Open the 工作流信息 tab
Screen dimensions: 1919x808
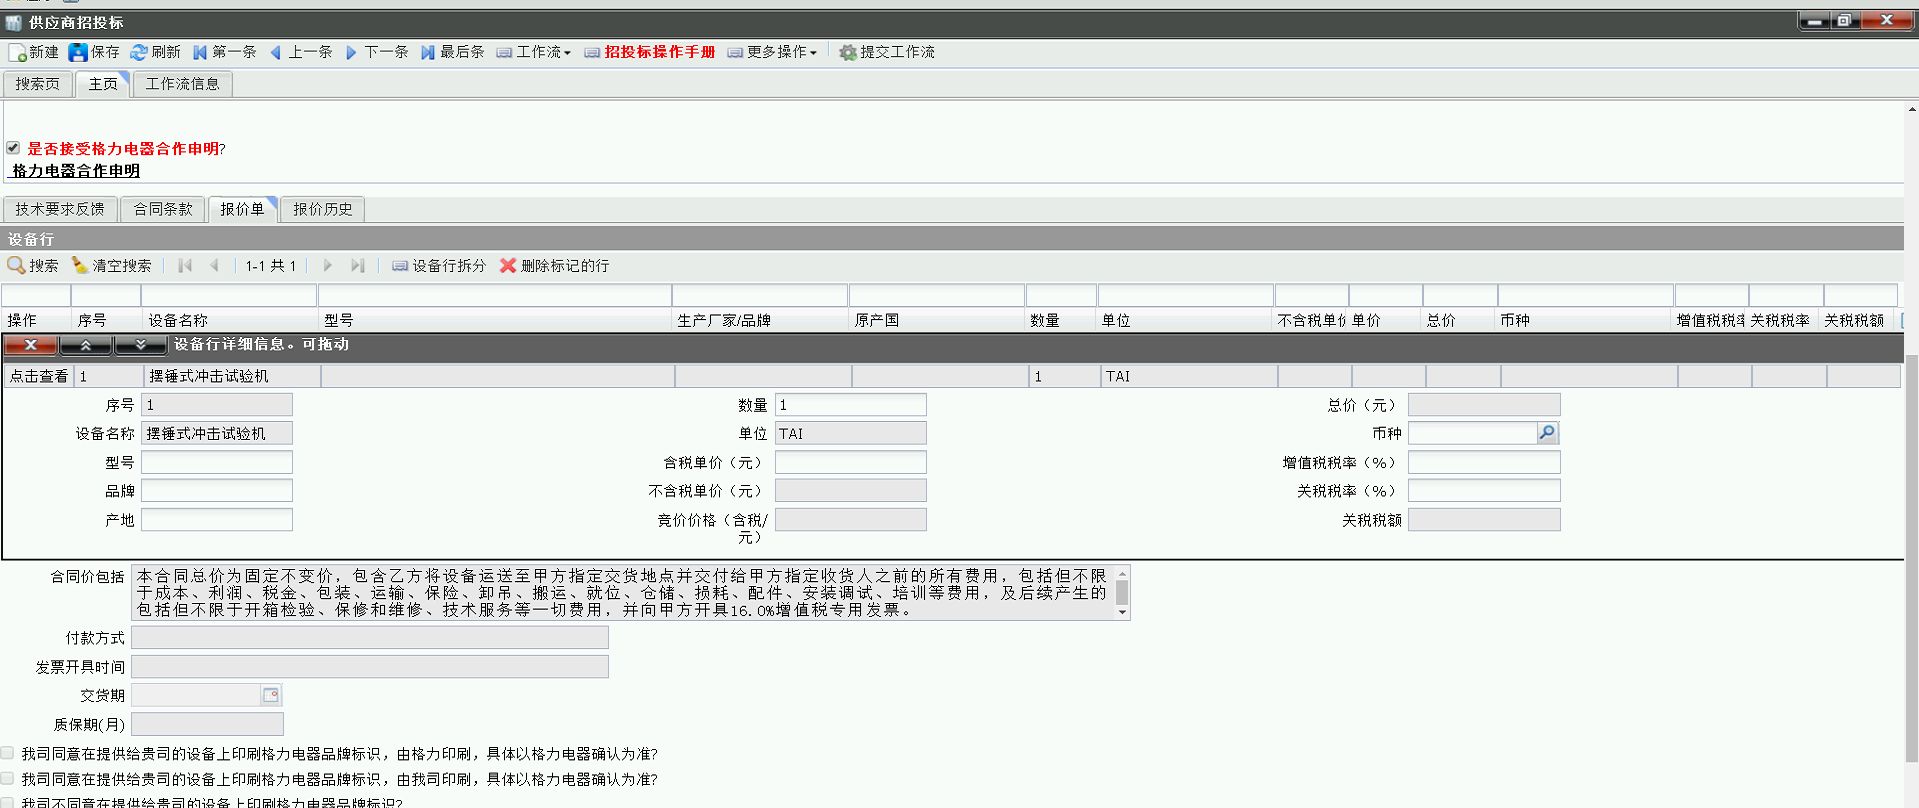click(182, 84)
